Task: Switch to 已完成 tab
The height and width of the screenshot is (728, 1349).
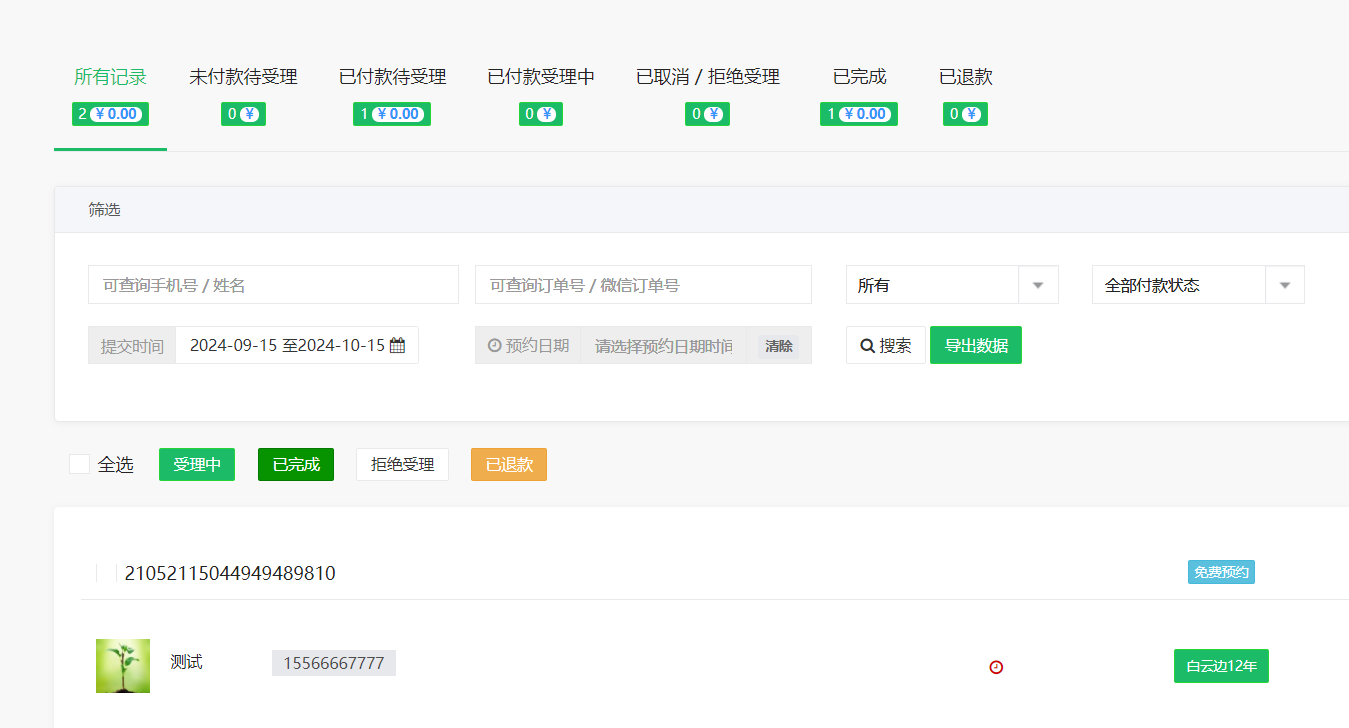Action: coord(859,77)
